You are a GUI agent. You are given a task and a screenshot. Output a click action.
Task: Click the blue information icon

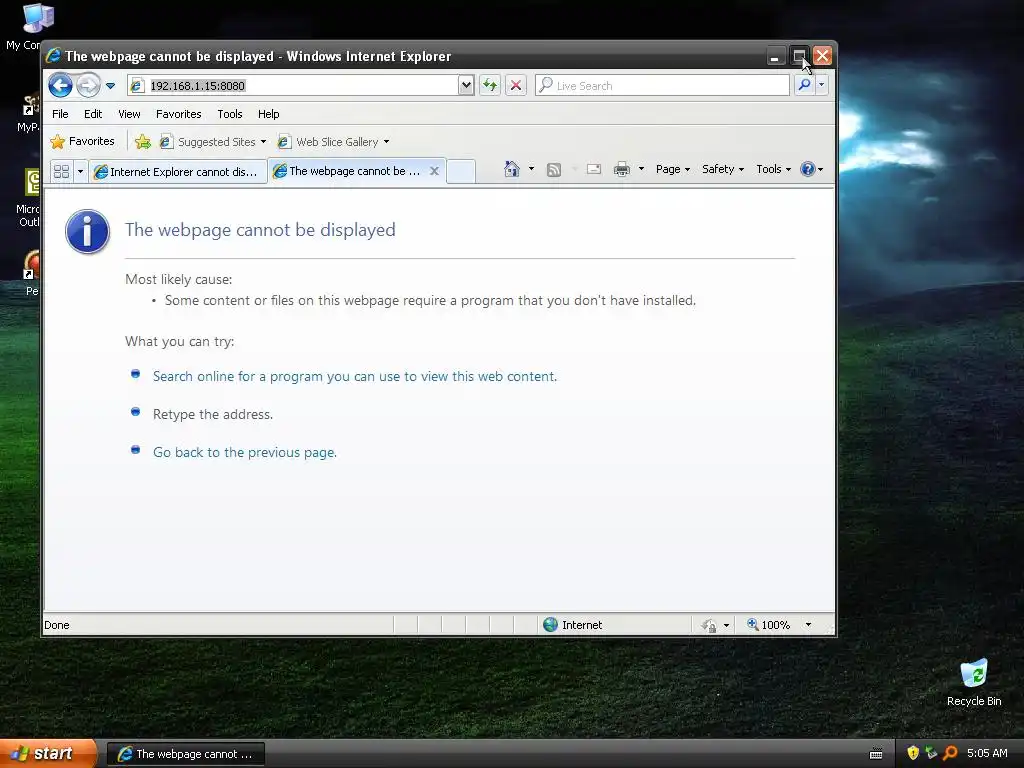tap(87, 231)
